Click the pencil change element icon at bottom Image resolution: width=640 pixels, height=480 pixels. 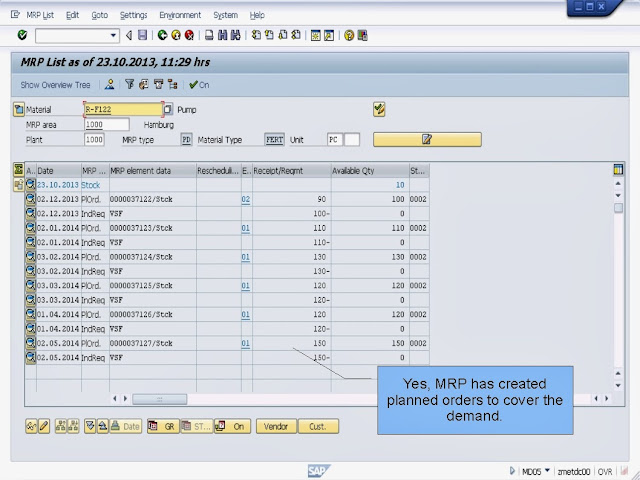(44, 426)
